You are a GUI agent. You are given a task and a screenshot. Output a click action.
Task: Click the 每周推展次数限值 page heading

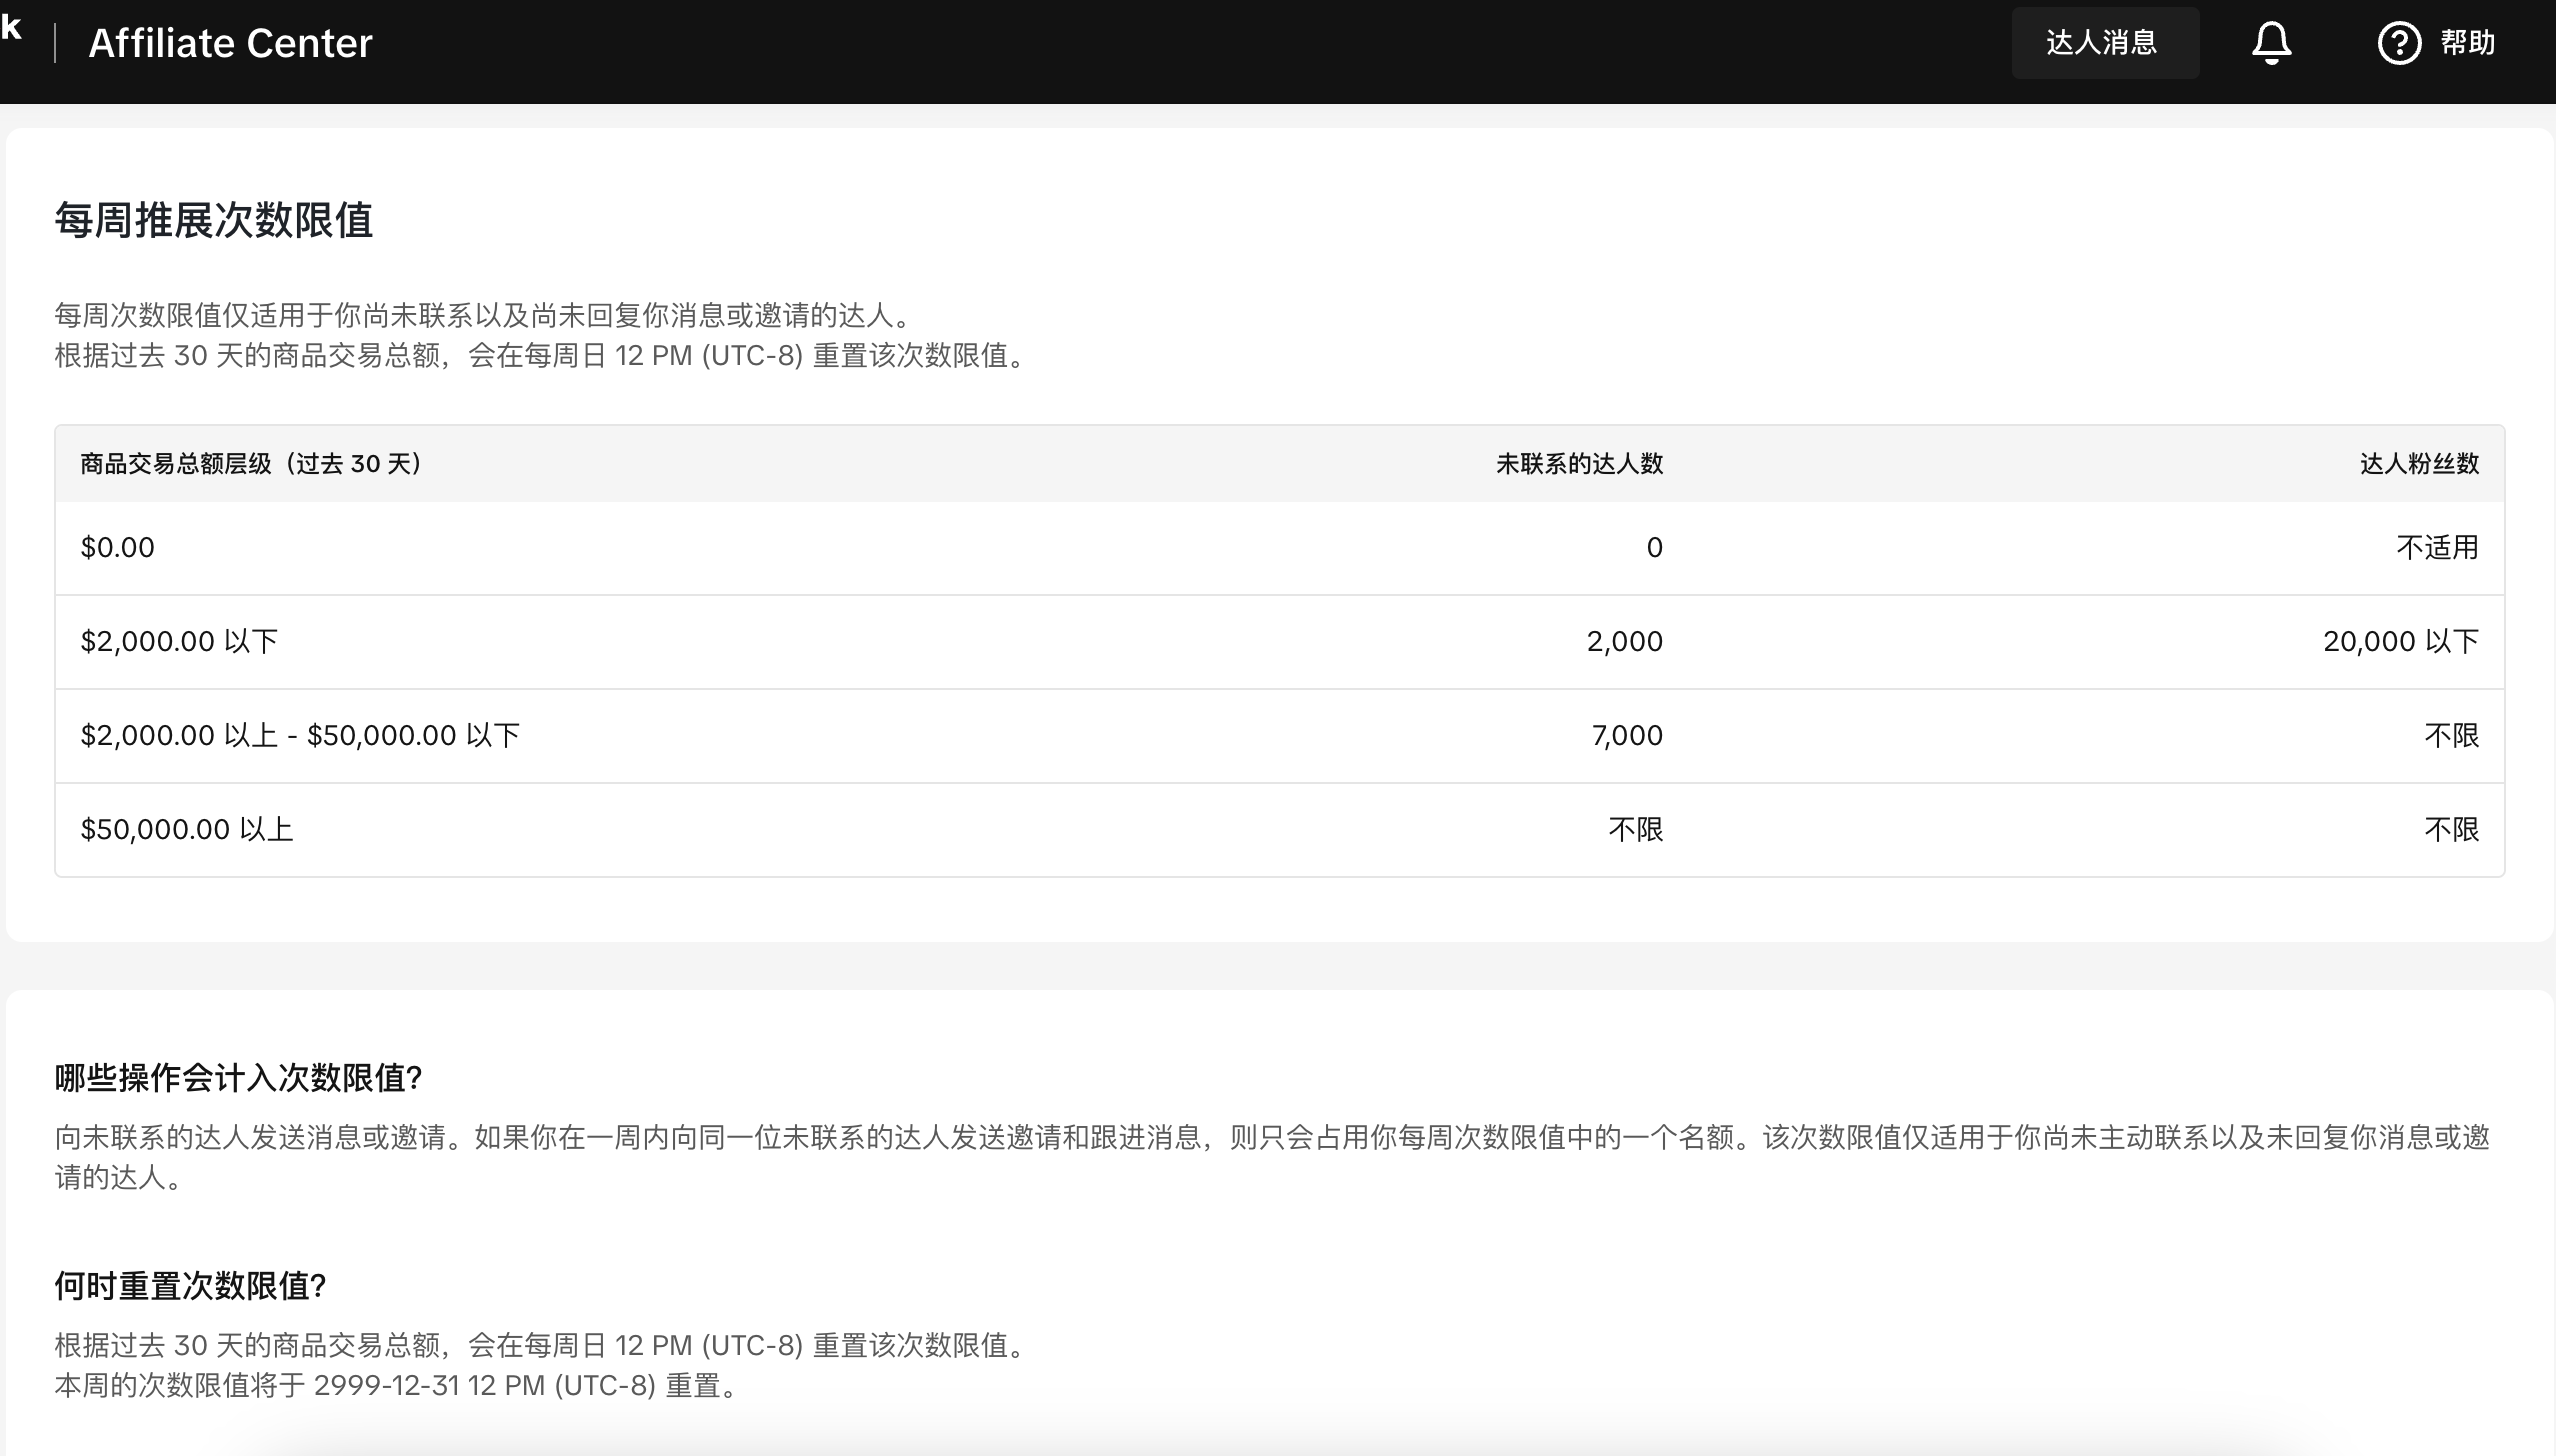213,220
